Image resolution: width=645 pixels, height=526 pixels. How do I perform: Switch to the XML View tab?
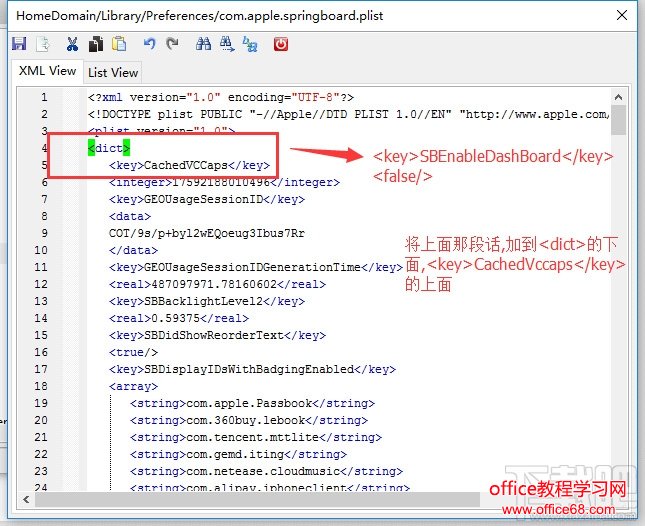pyautogui.click(x=47, y=71)
